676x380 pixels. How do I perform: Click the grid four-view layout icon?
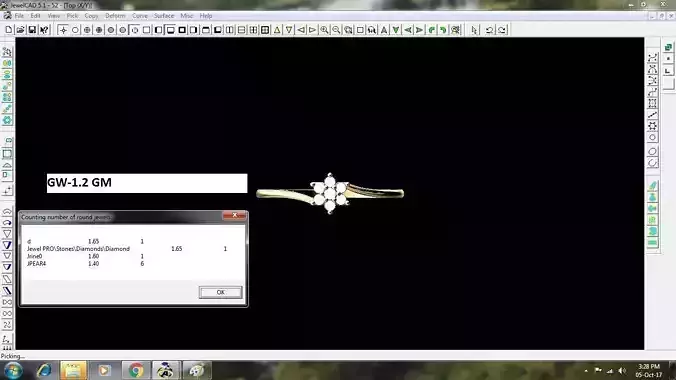point(265,30)
